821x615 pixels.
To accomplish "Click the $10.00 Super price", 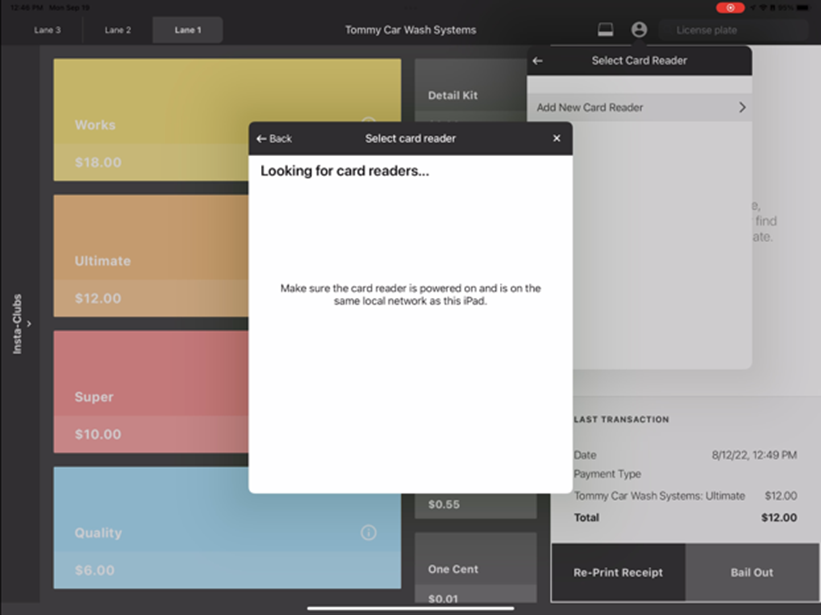I will pos(98,434).
